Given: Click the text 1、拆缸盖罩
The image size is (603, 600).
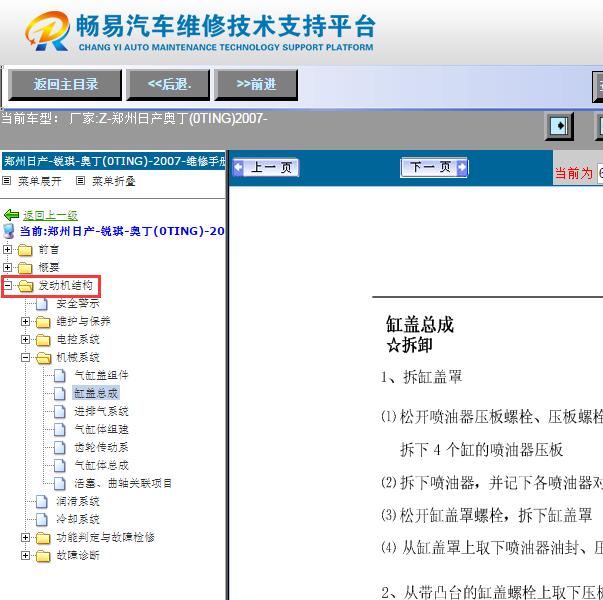Looking at the screenshot, I should 421,377.
